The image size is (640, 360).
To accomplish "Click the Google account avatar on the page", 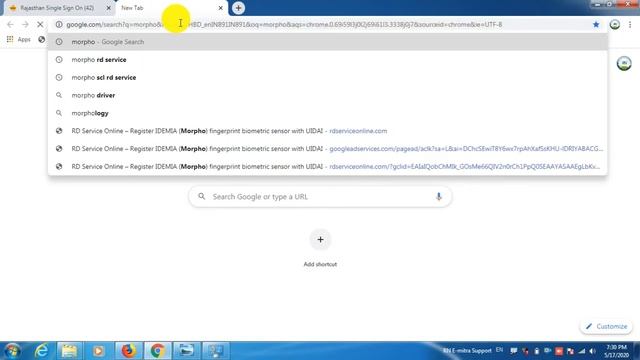I will [x=624, y=63].
